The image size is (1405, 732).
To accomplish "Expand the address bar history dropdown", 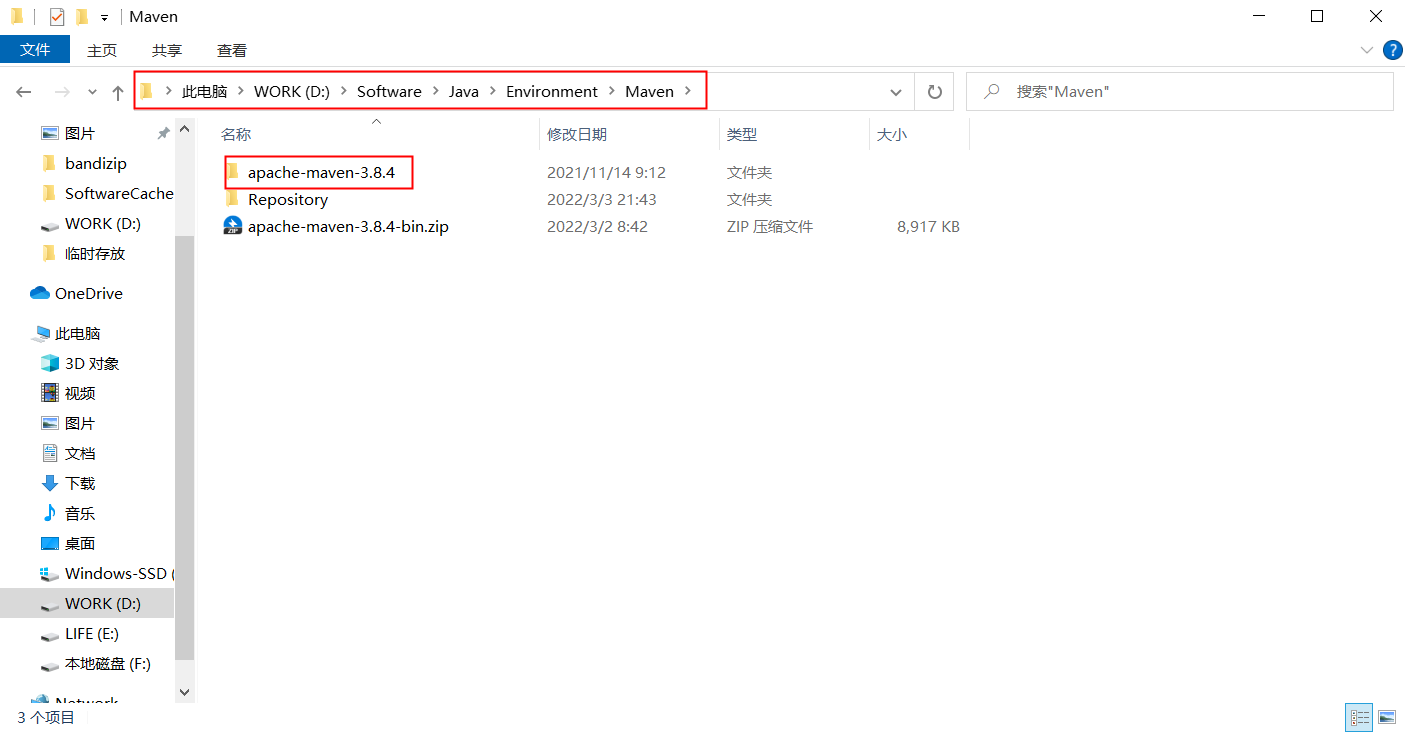I will pos(896,92).
